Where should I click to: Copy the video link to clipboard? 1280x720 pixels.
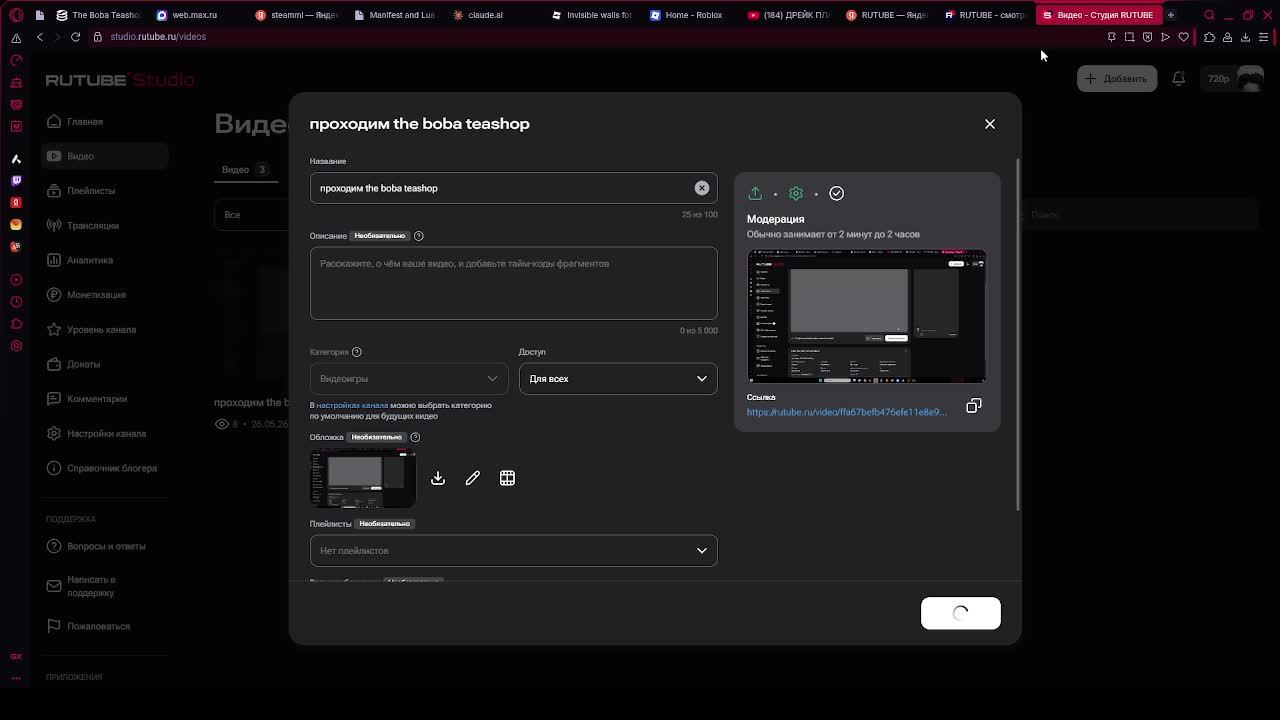(974, 406)
